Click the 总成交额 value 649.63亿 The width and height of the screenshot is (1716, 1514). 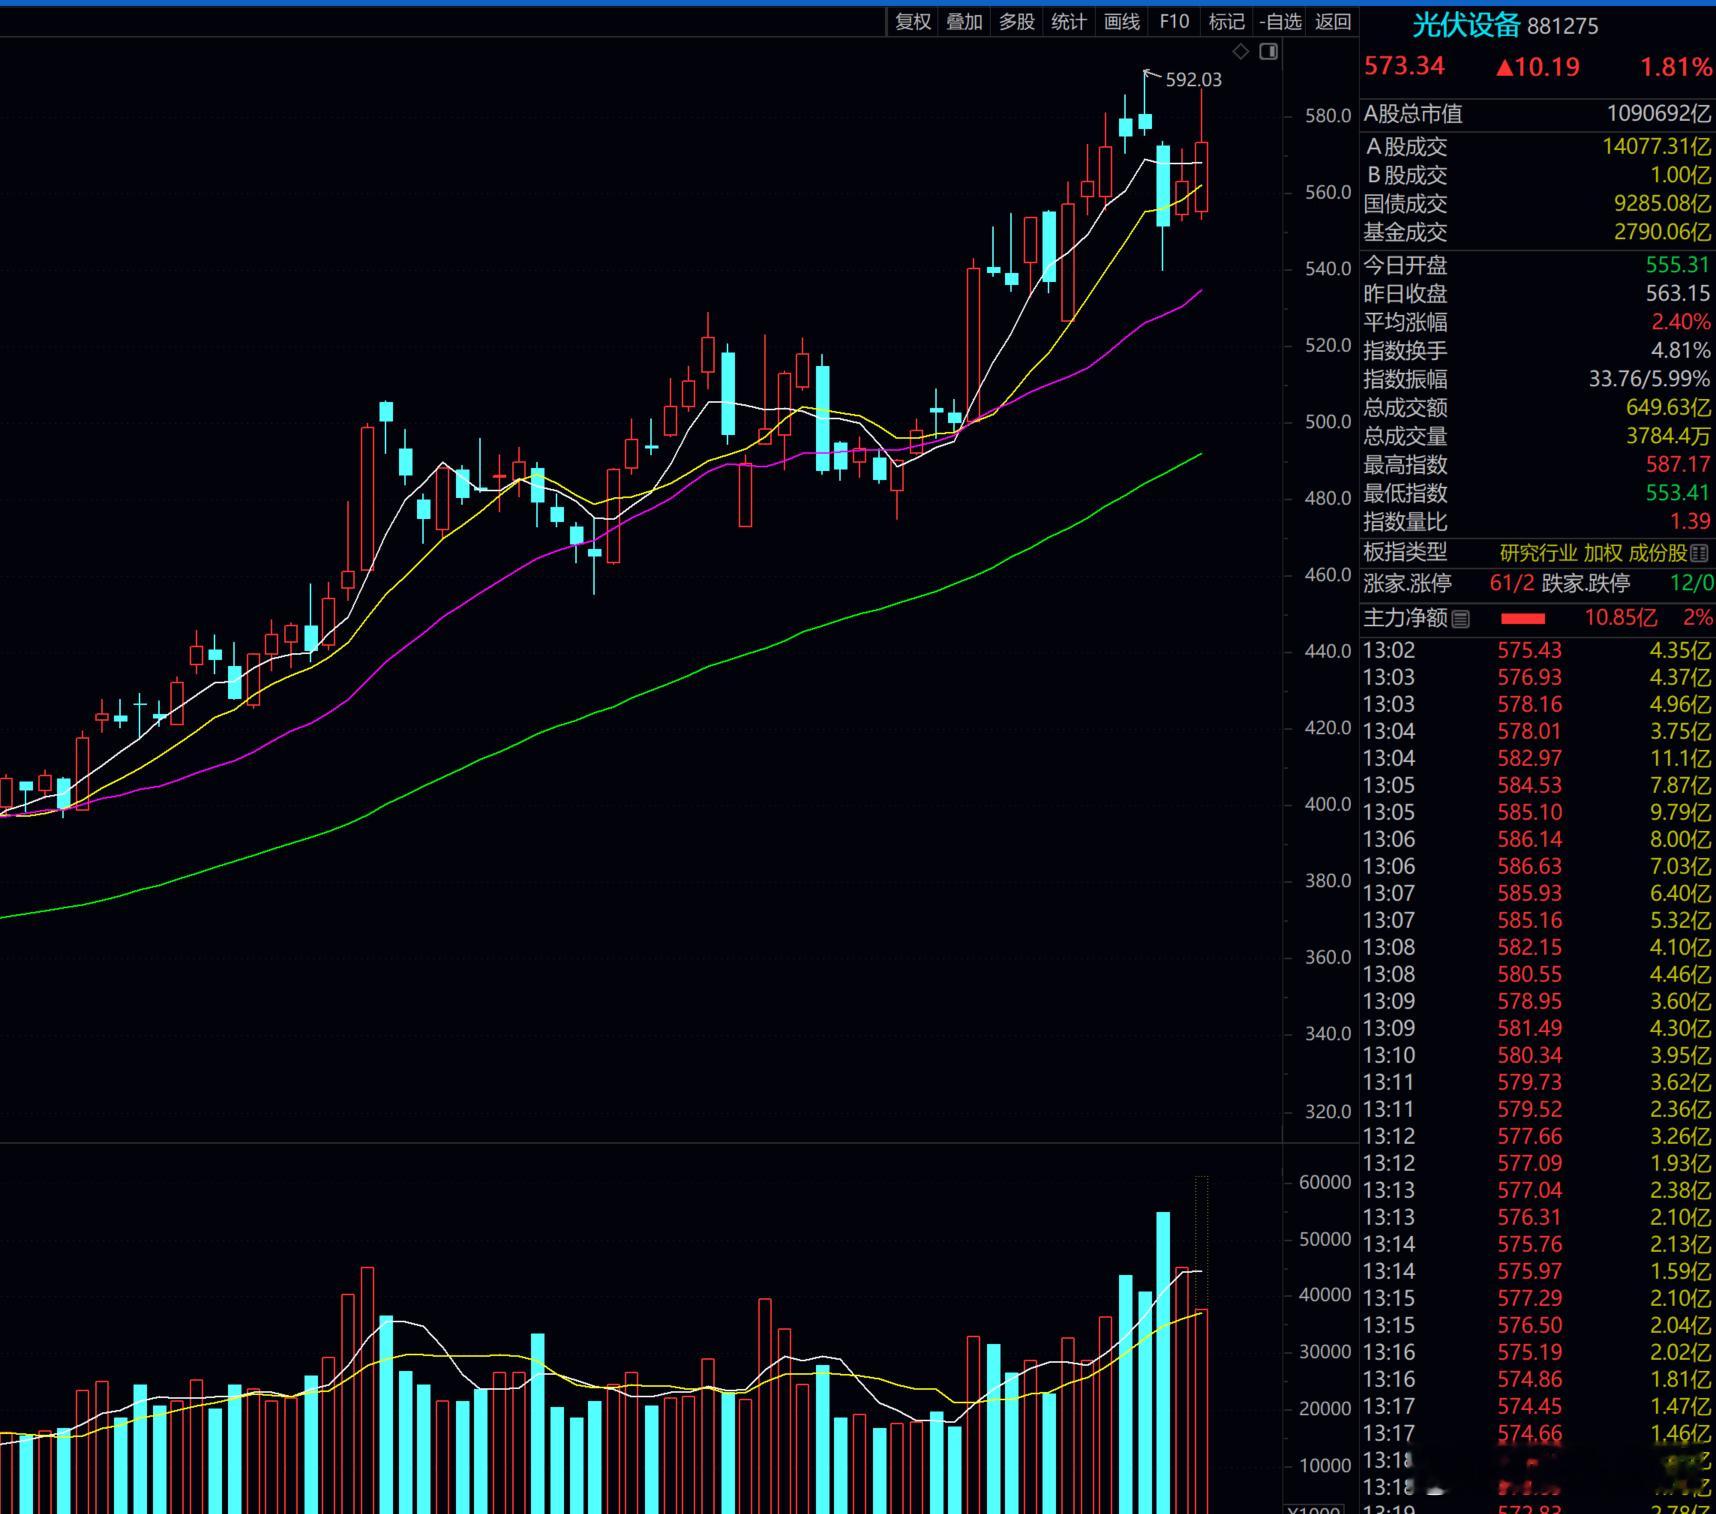tap(1668, 407)
